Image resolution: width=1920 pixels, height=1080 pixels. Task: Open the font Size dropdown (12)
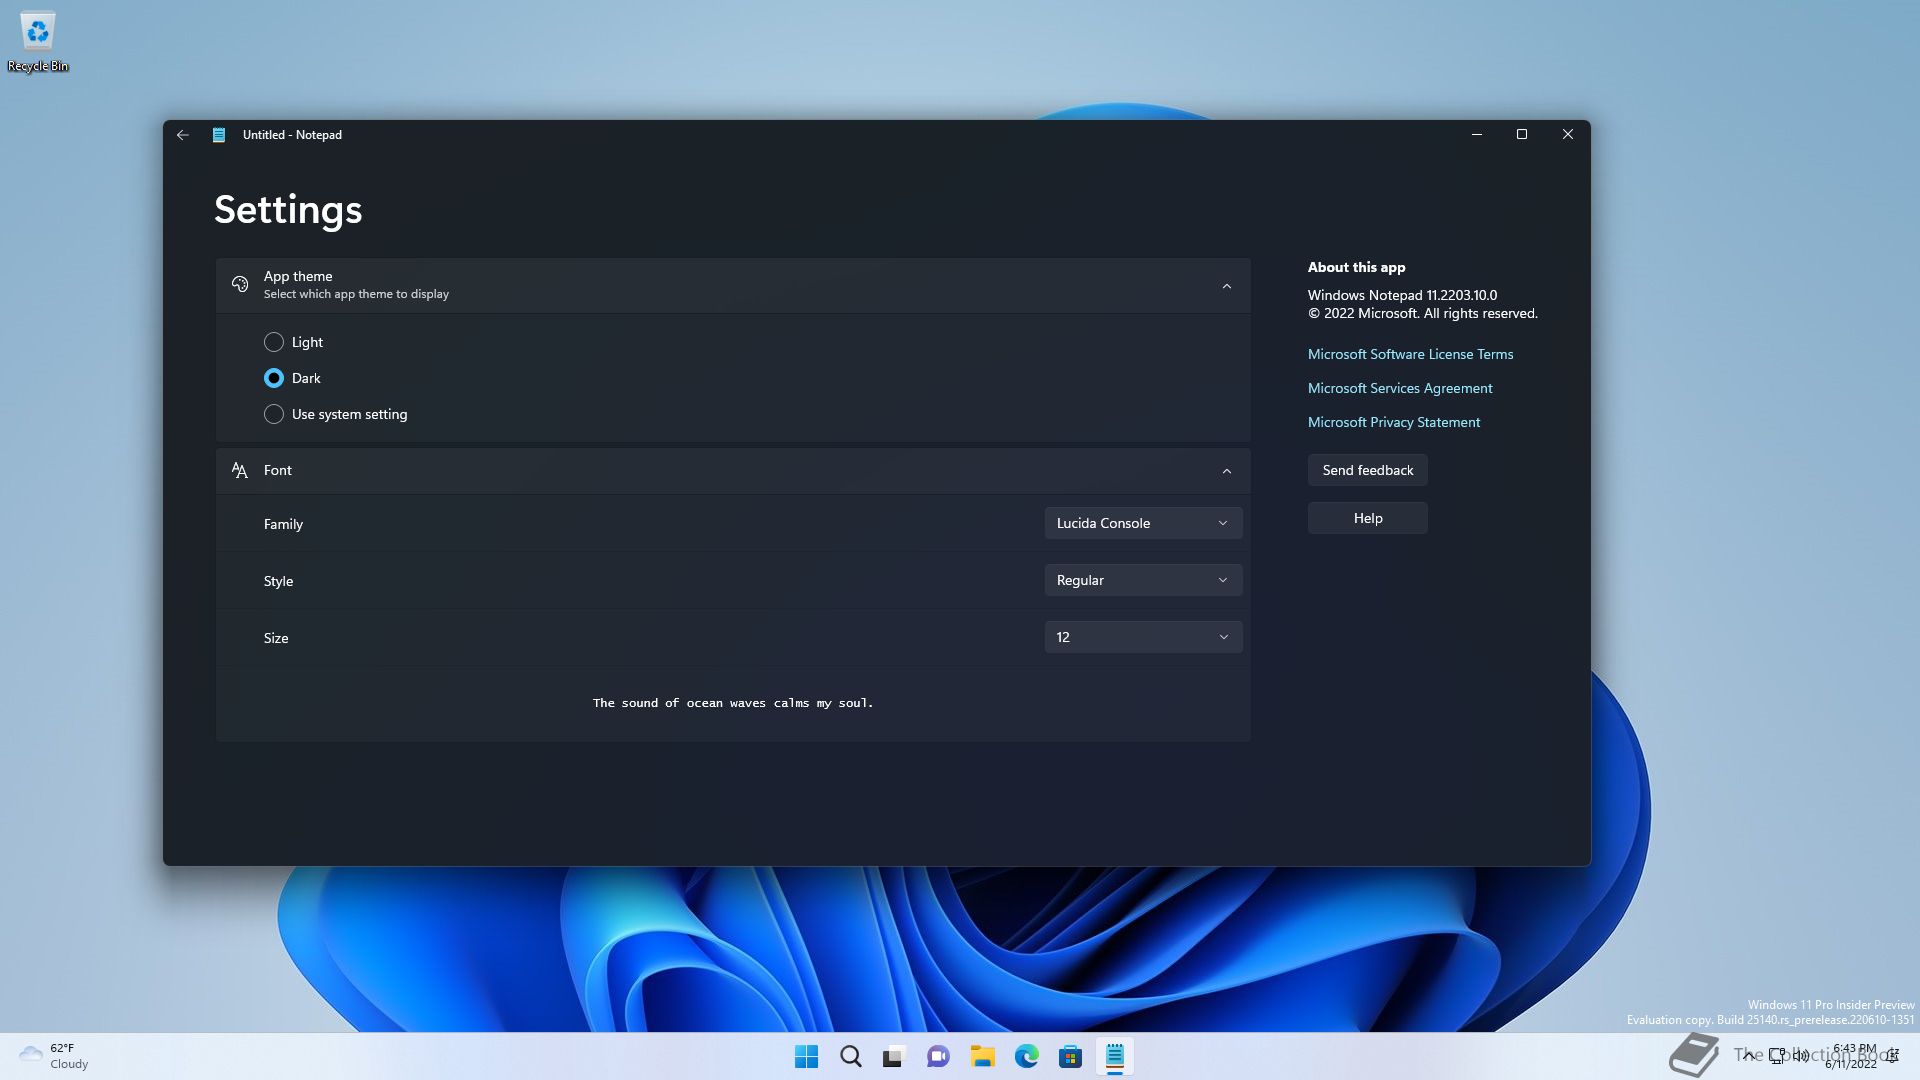pos(1143,637)
